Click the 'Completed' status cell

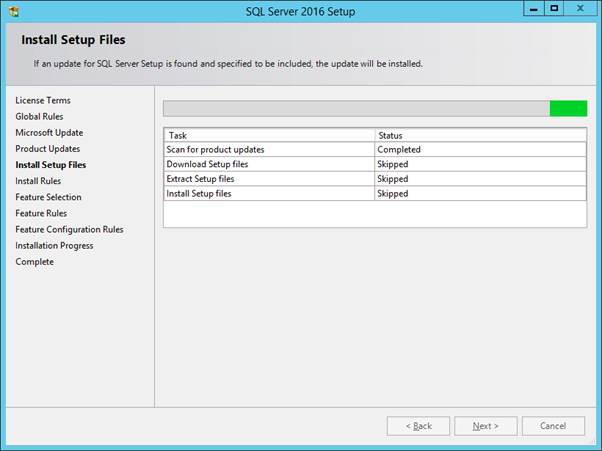pos(481,150)
